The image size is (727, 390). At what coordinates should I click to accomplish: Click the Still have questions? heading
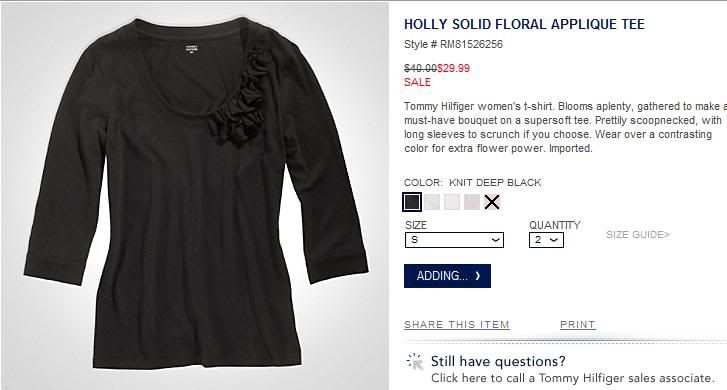[x=498, y=361]
